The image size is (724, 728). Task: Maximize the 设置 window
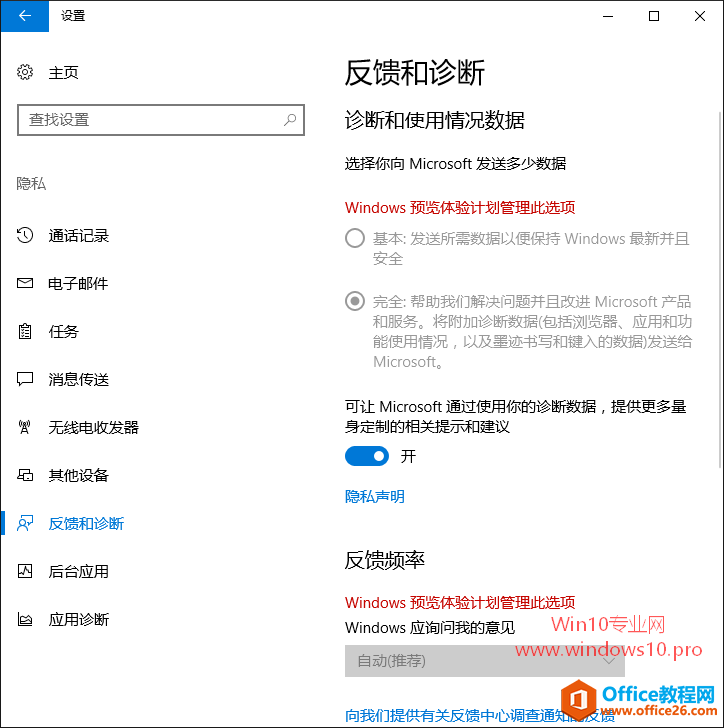[654, 16]
